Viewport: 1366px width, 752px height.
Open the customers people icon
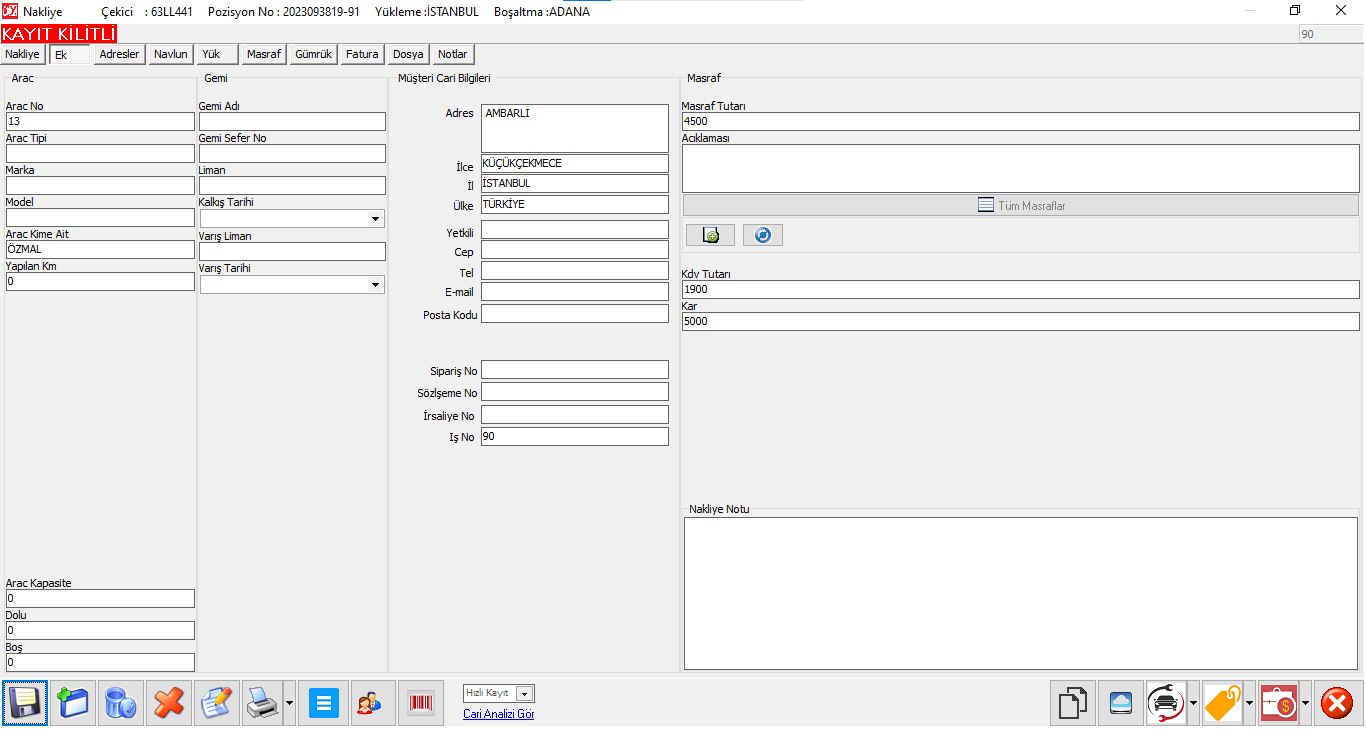[x=372, y=703]
